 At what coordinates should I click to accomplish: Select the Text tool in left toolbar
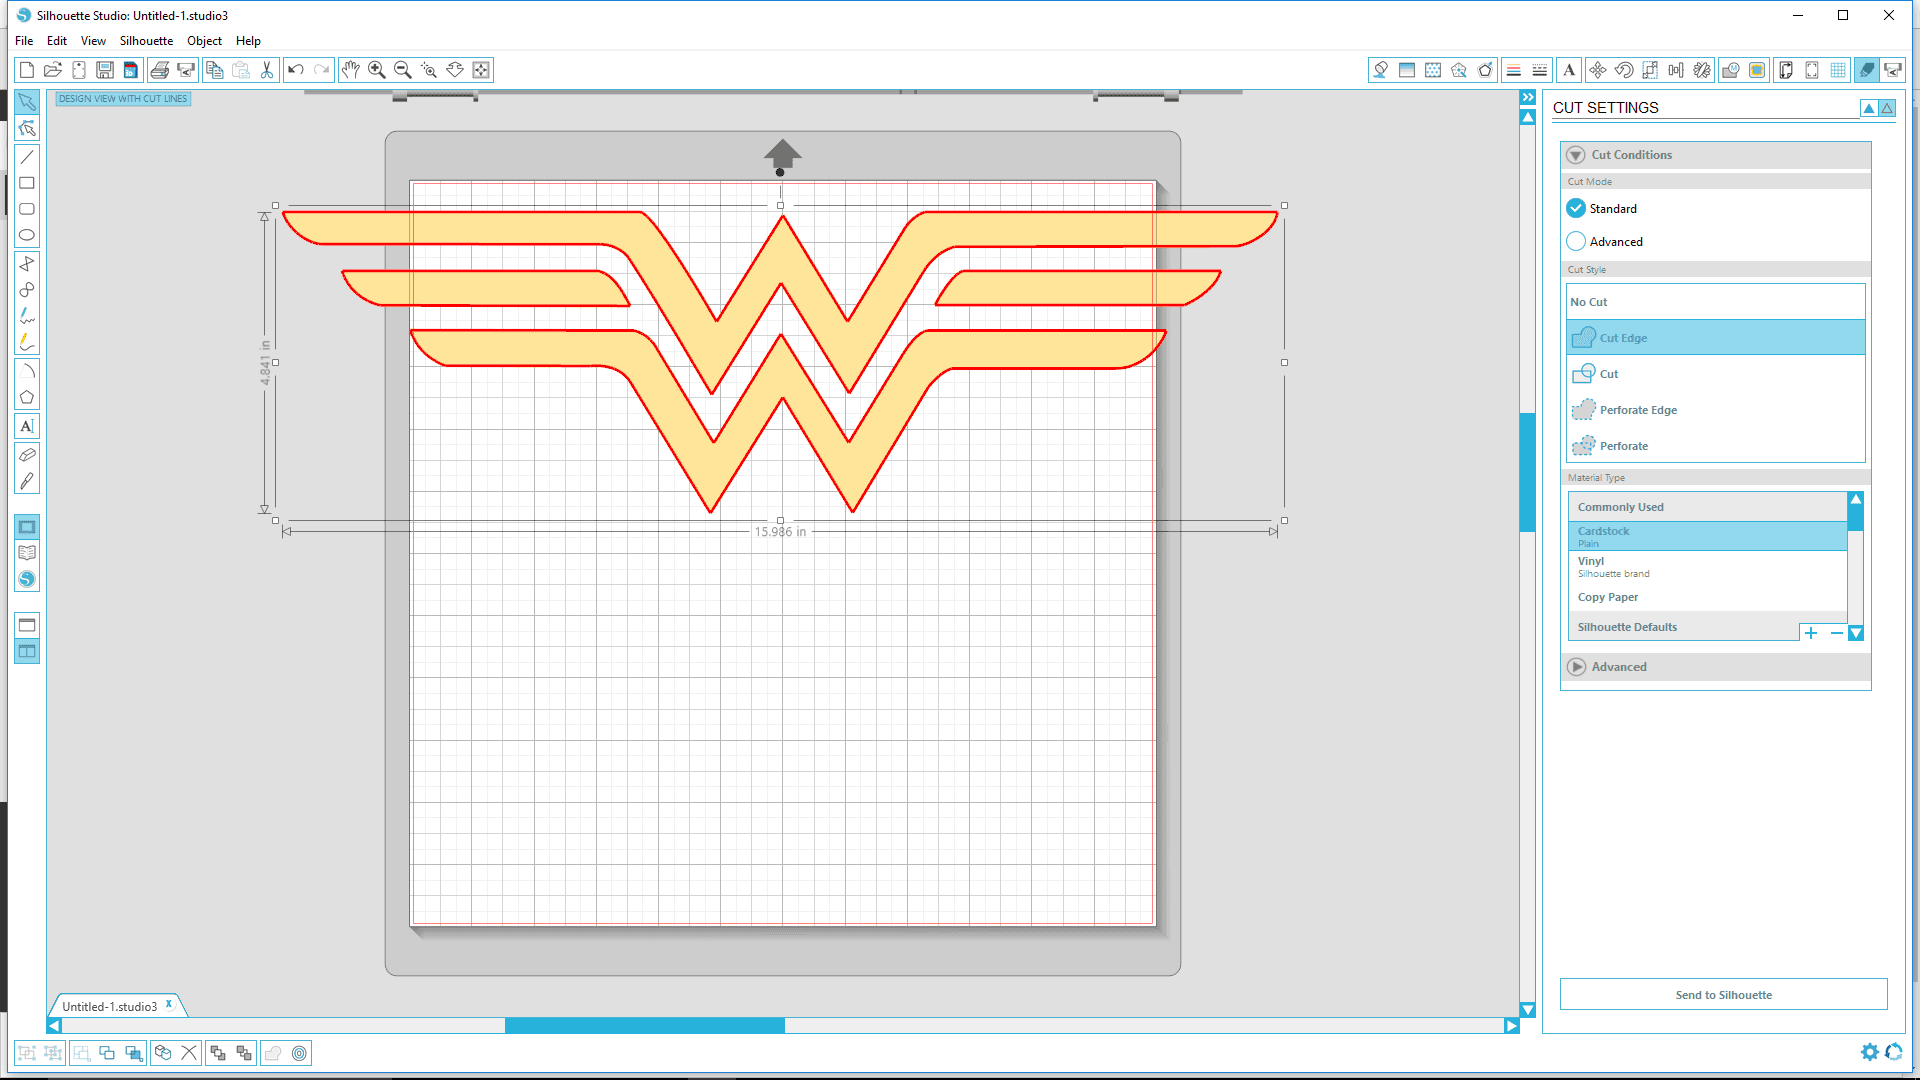point(27,426)
